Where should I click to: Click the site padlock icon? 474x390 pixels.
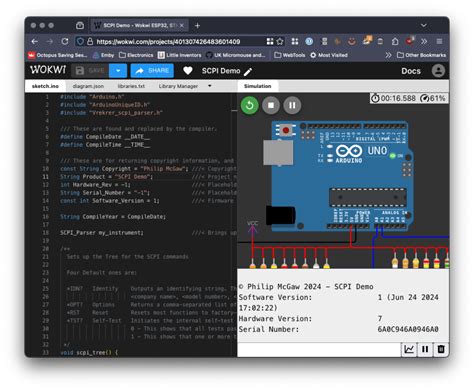pyautogui.click(x=90, y=41)
